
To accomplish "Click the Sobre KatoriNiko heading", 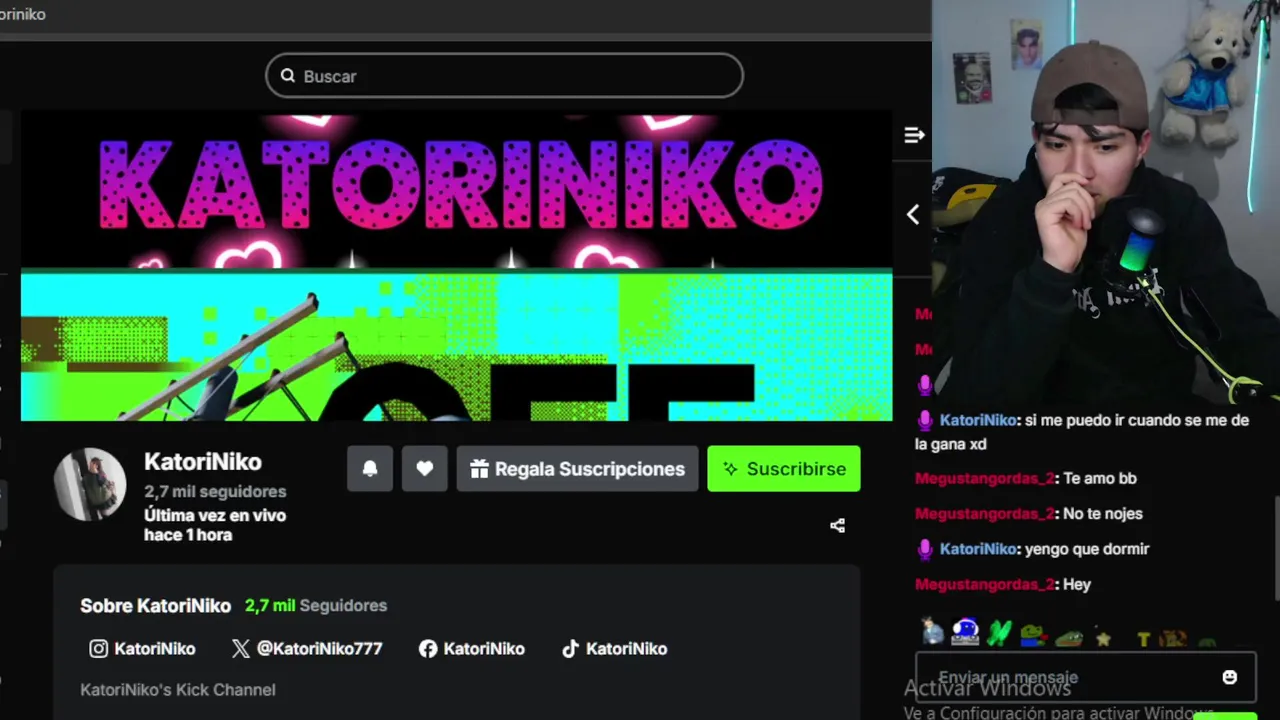I will [155, 606].
